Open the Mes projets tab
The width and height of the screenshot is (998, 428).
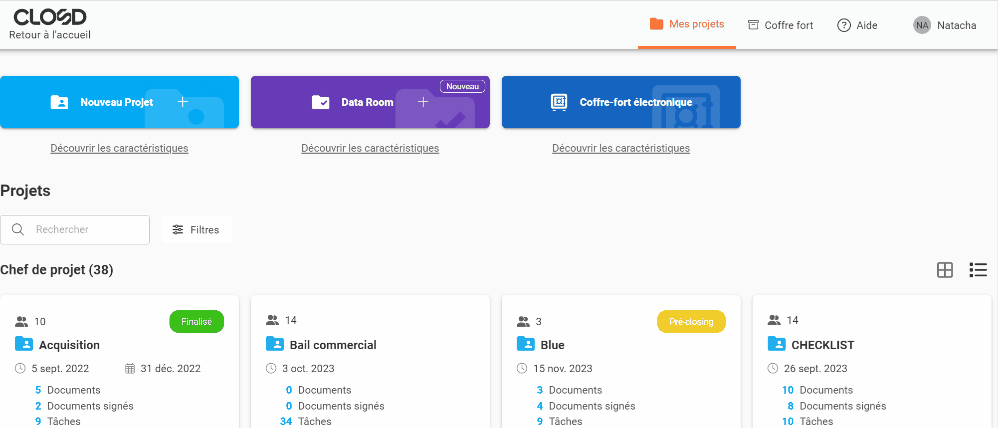tap(687, 25)
